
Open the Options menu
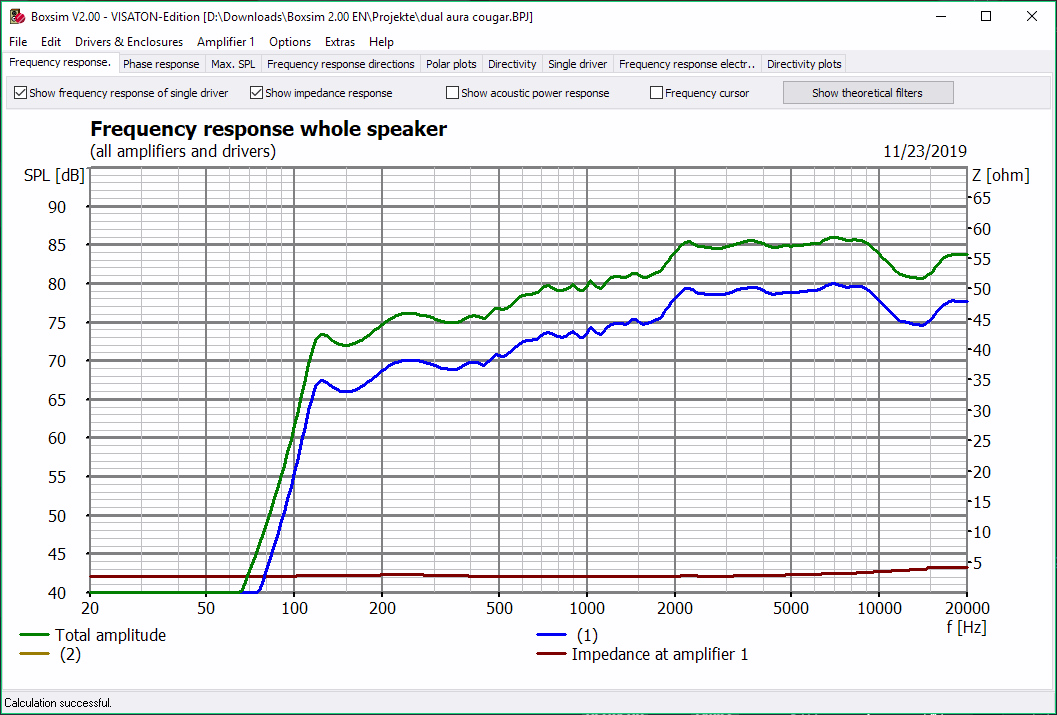(290, 42)
